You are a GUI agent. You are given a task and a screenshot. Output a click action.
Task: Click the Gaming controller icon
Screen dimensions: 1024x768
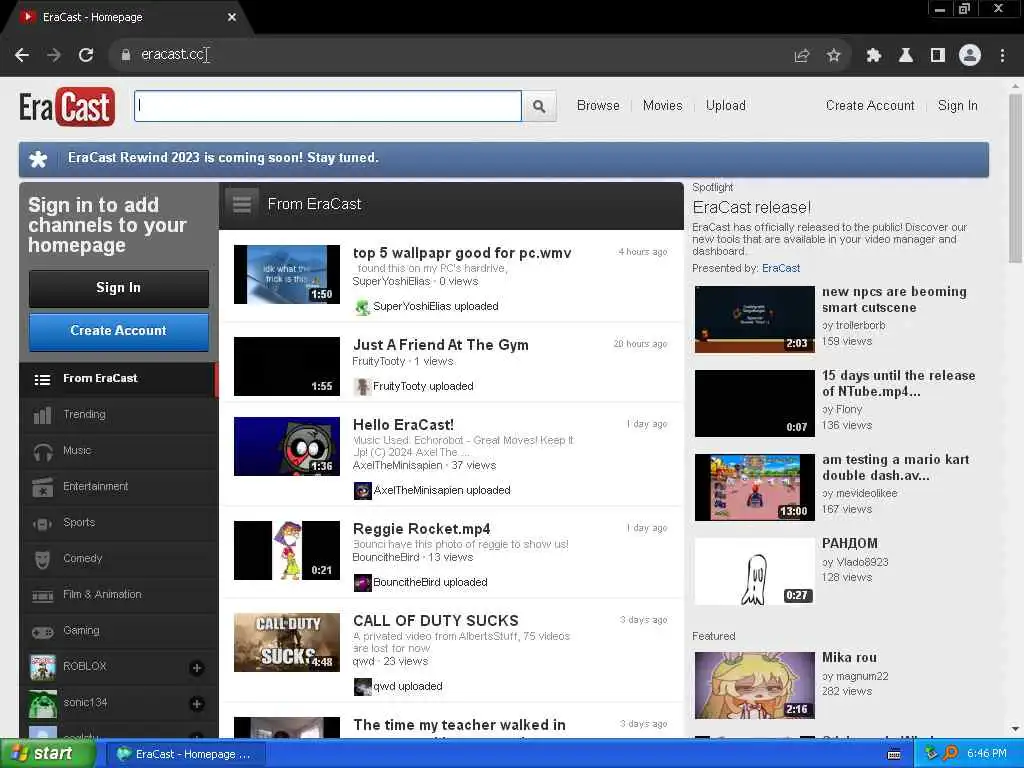[42, 632]
